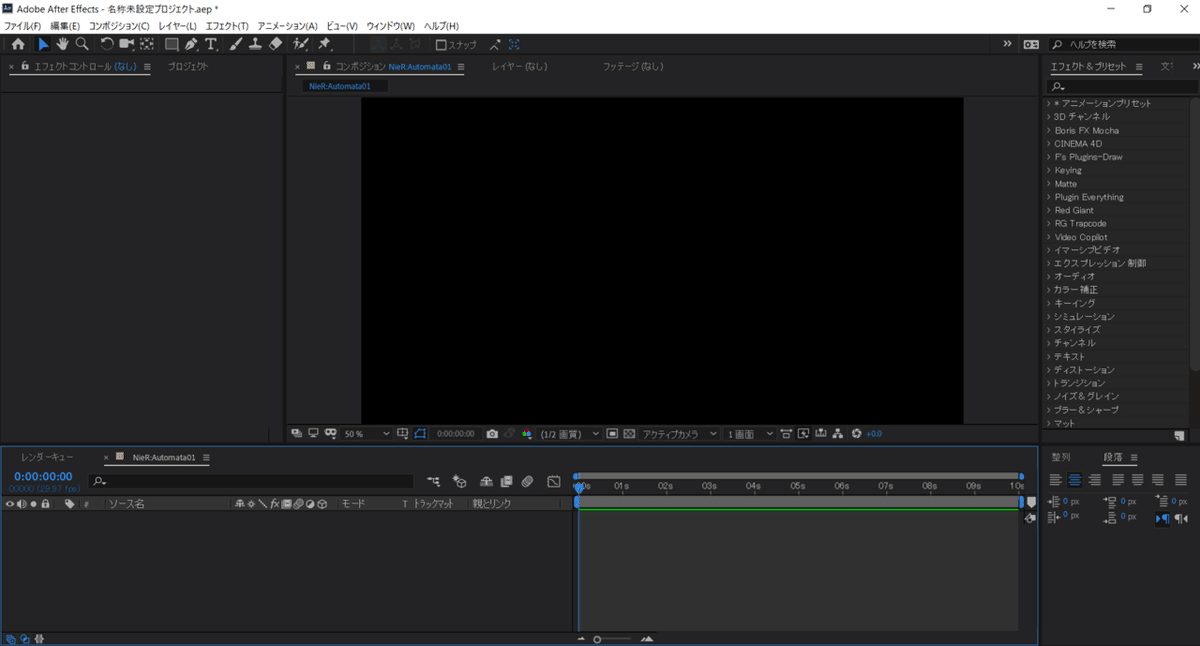Click the NieR:Automata01 breadcrumb in viewer
This screenshot has height=646, width=1200.
(340, 86)
